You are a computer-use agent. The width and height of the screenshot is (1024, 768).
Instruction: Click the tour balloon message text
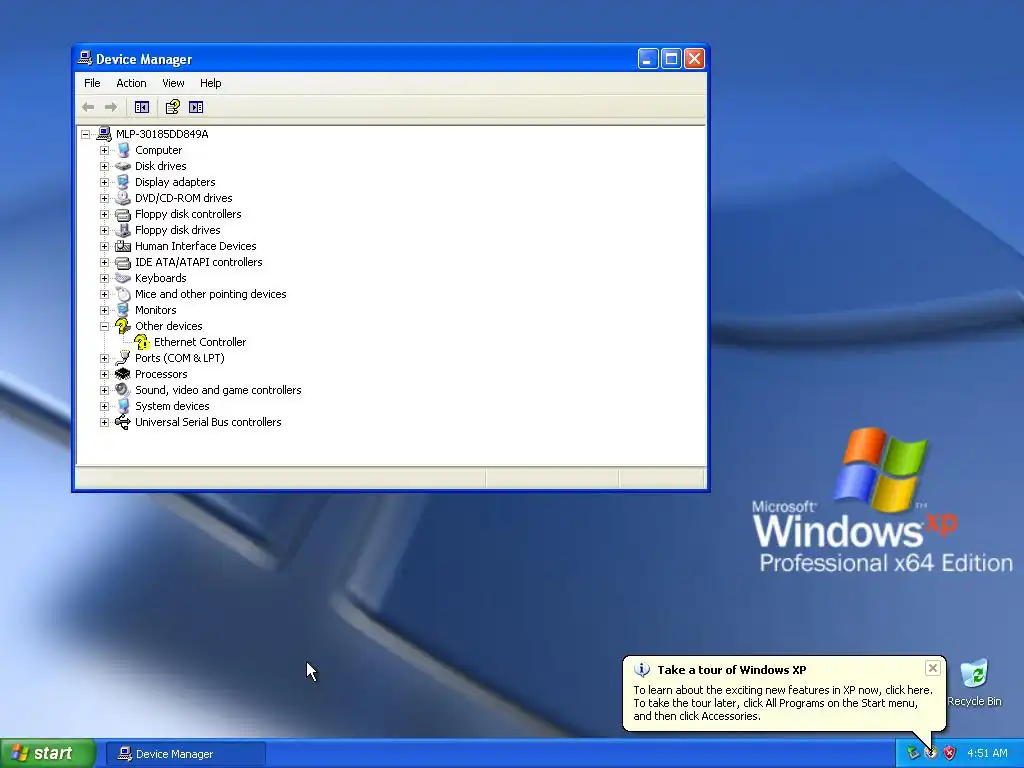[x=782, y=703]
